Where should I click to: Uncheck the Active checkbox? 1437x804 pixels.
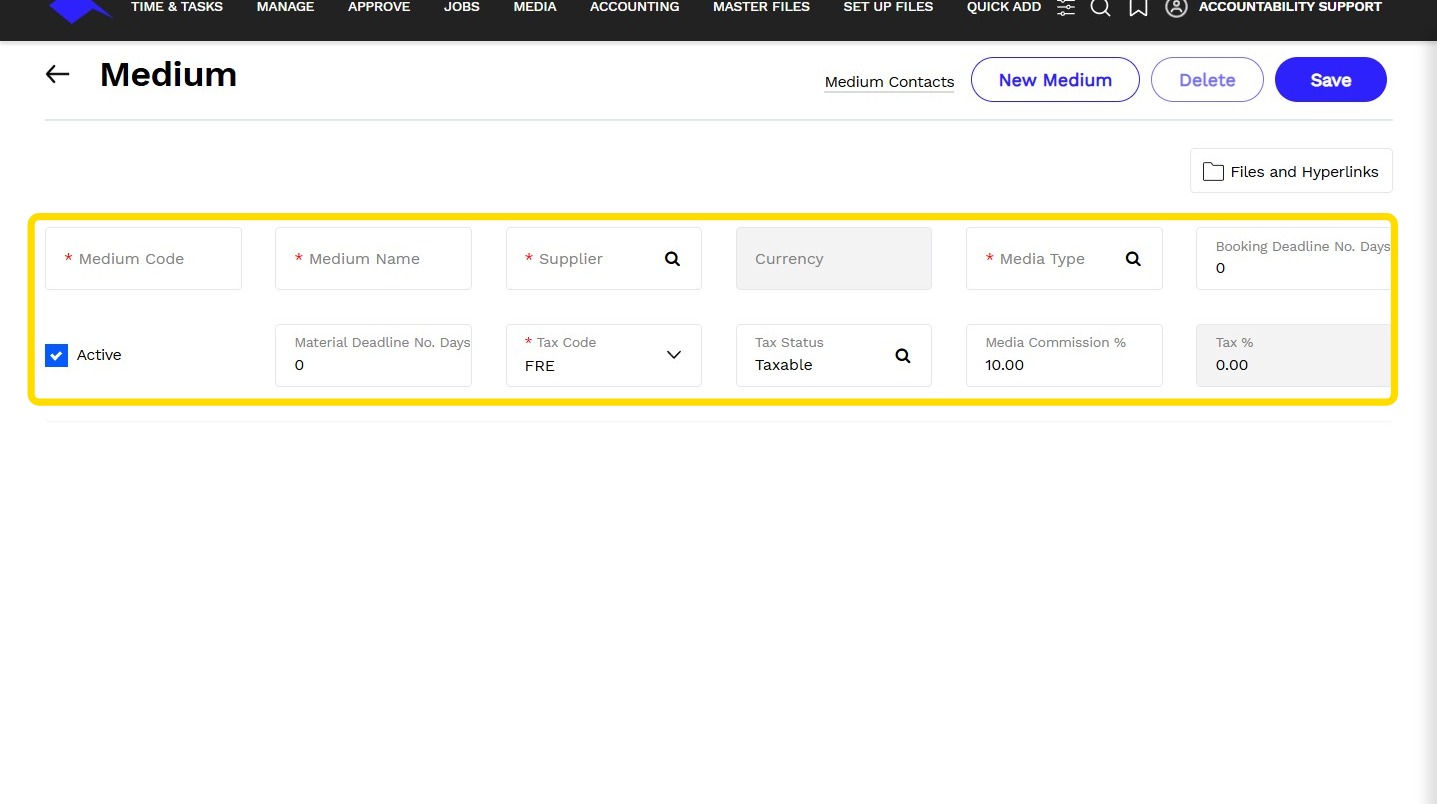[x=57, y=355]
